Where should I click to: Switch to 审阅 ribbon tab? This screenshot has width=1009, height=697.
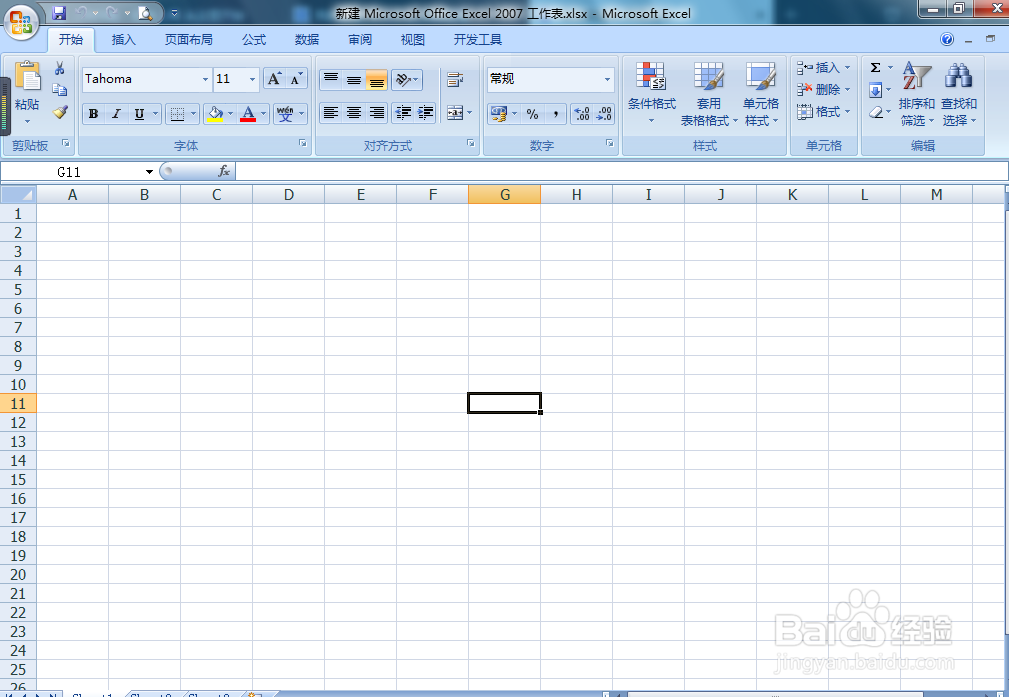coord(360,40)
